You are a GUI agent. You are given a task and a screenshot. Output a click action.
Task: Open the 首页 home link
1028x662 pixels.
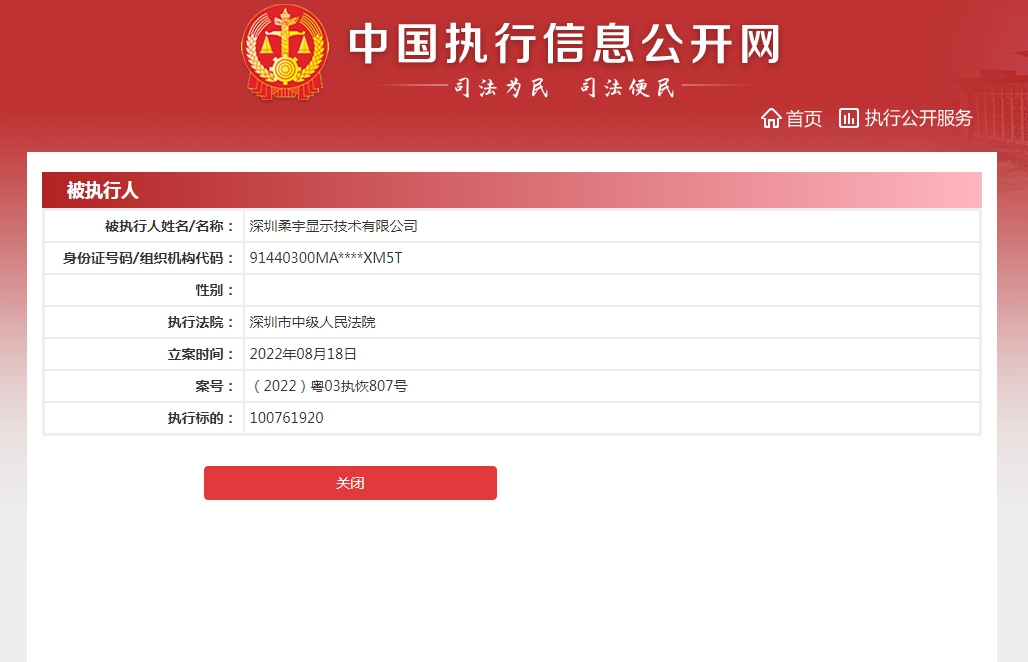[803, 119]
